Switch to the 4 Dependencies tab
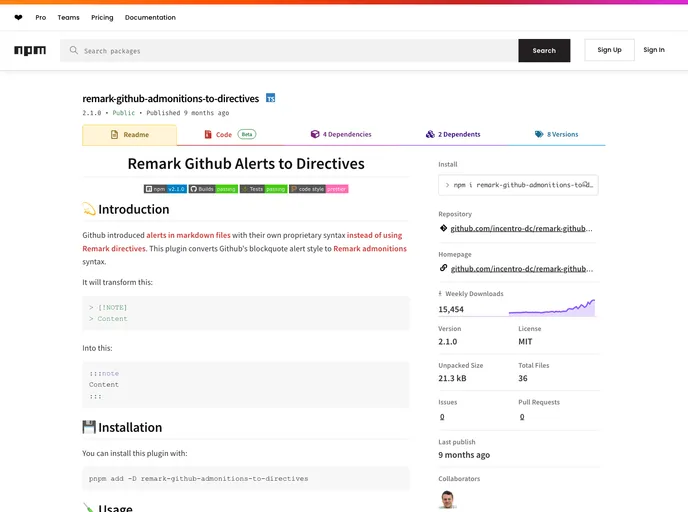 point(341,134)
